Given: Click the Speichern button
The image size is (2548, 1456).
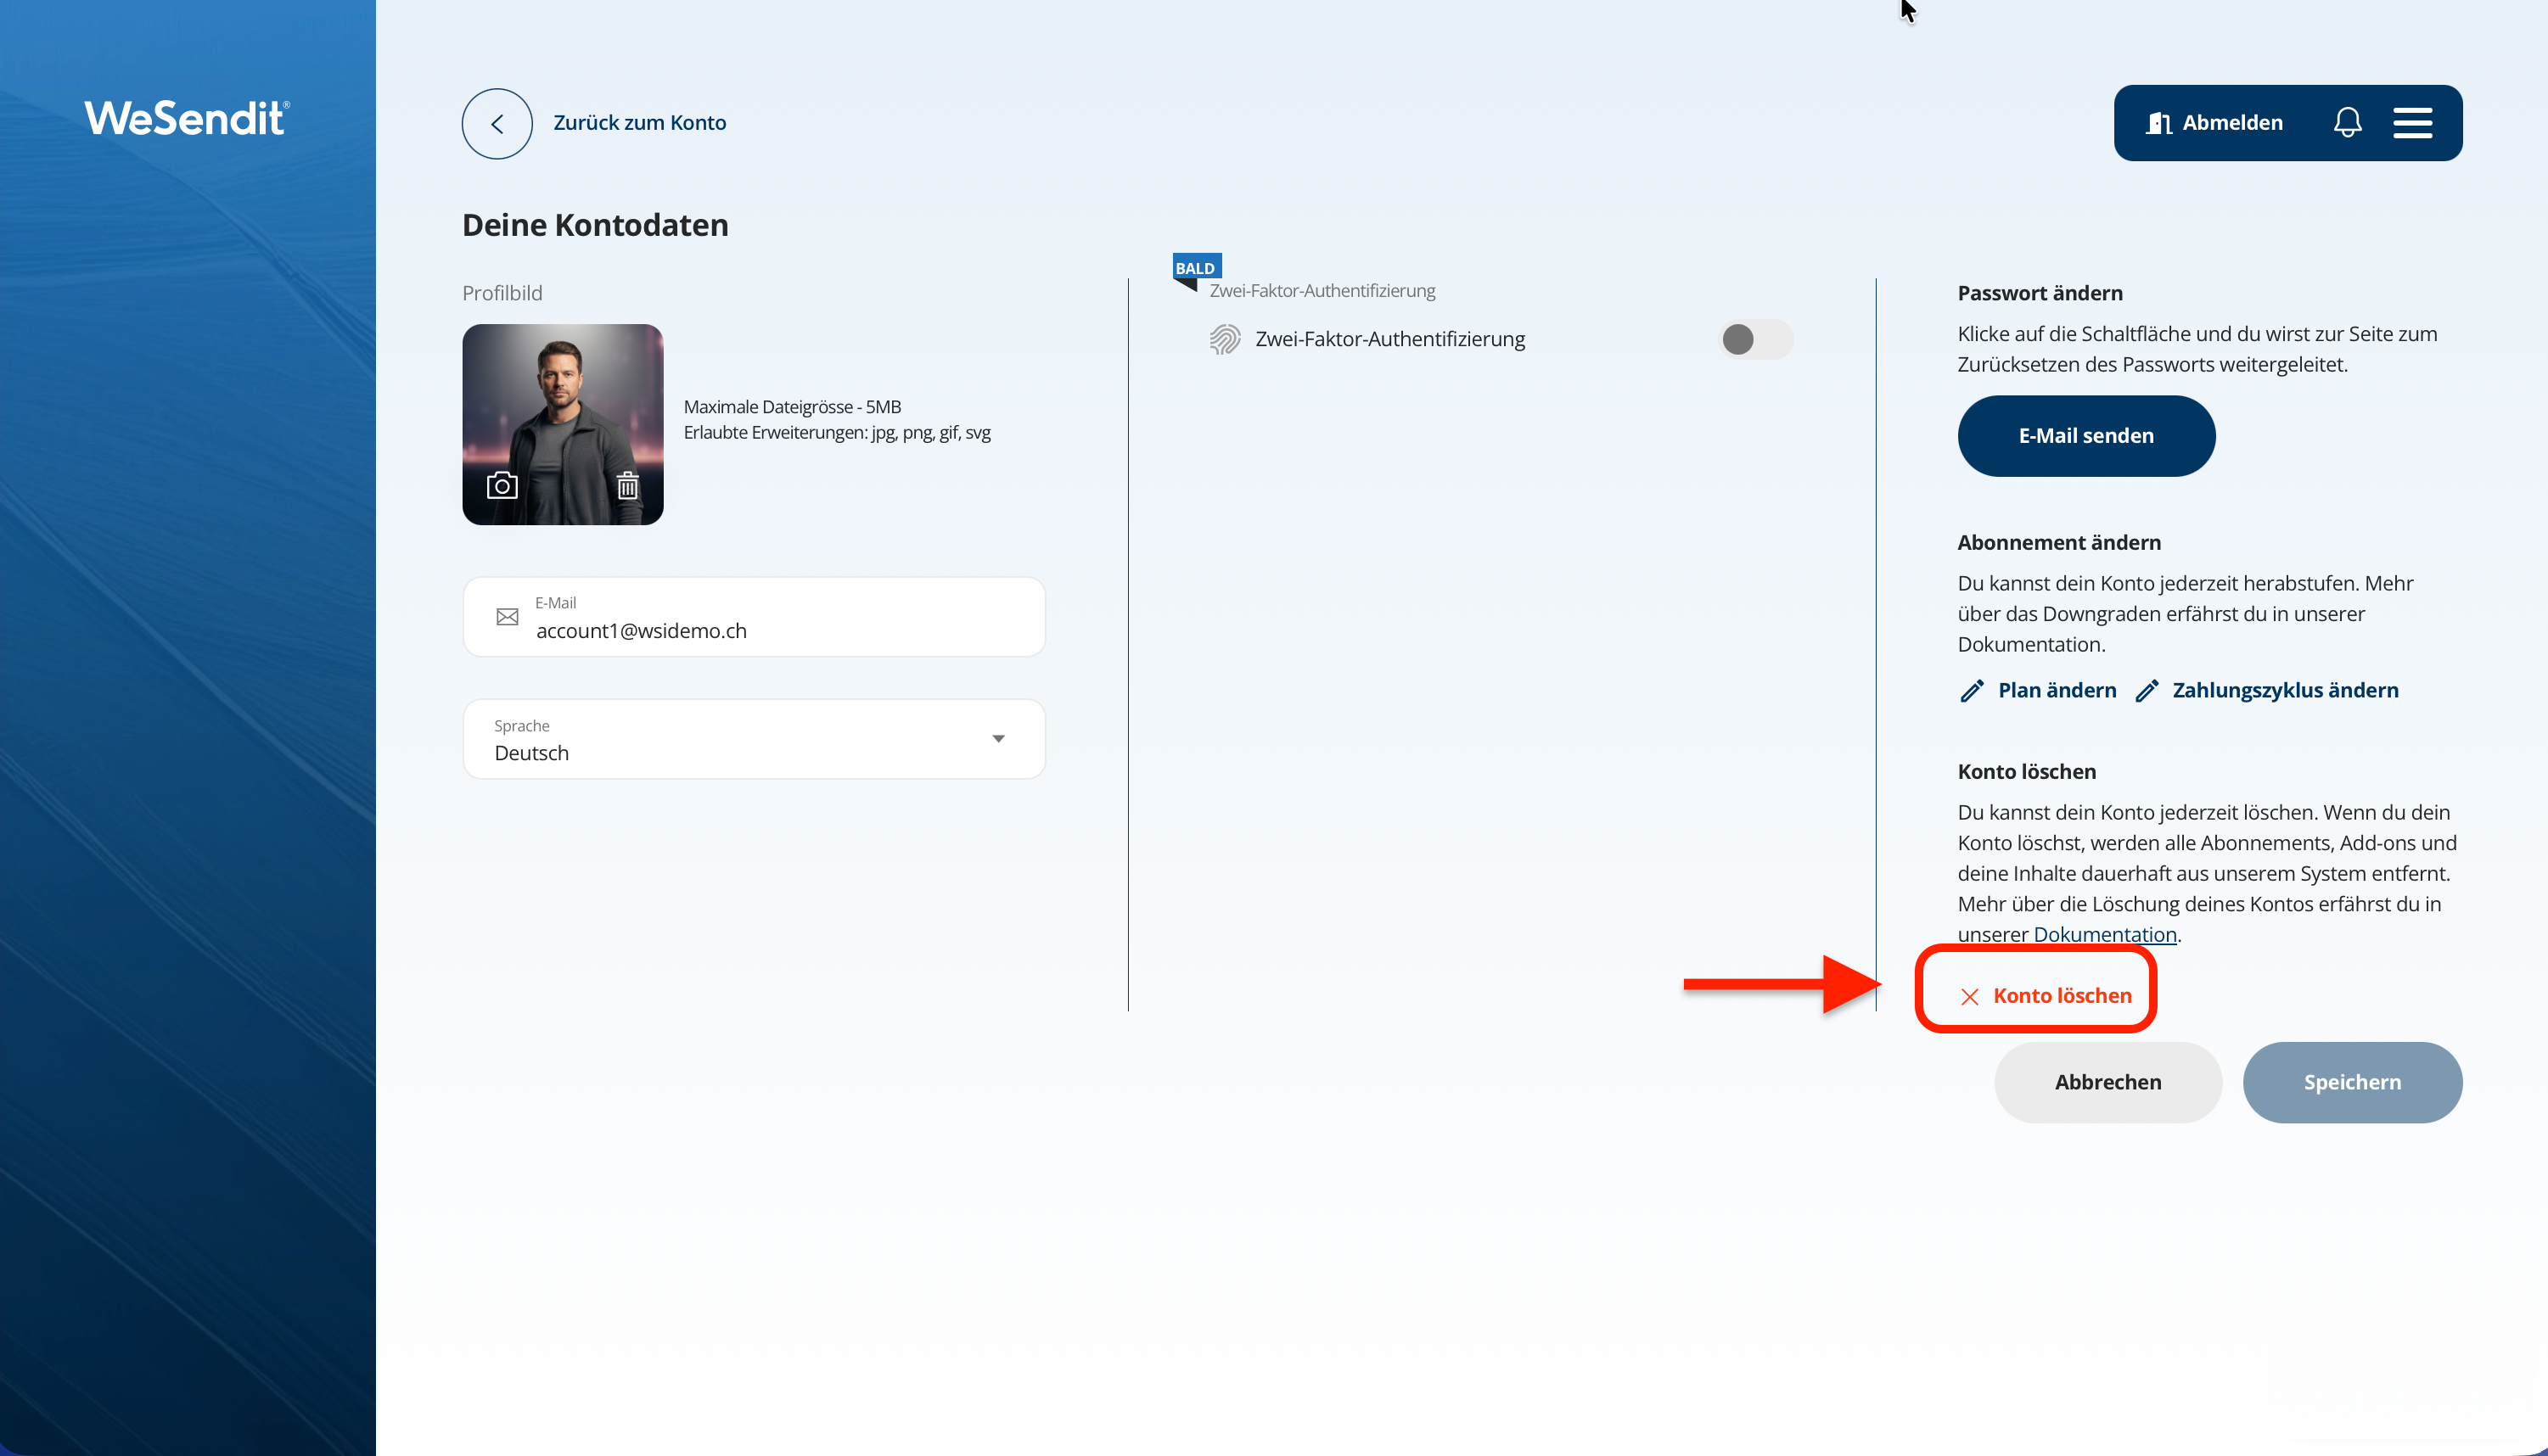Looking at the screenshot, I should click(x=2351, y=1082).
